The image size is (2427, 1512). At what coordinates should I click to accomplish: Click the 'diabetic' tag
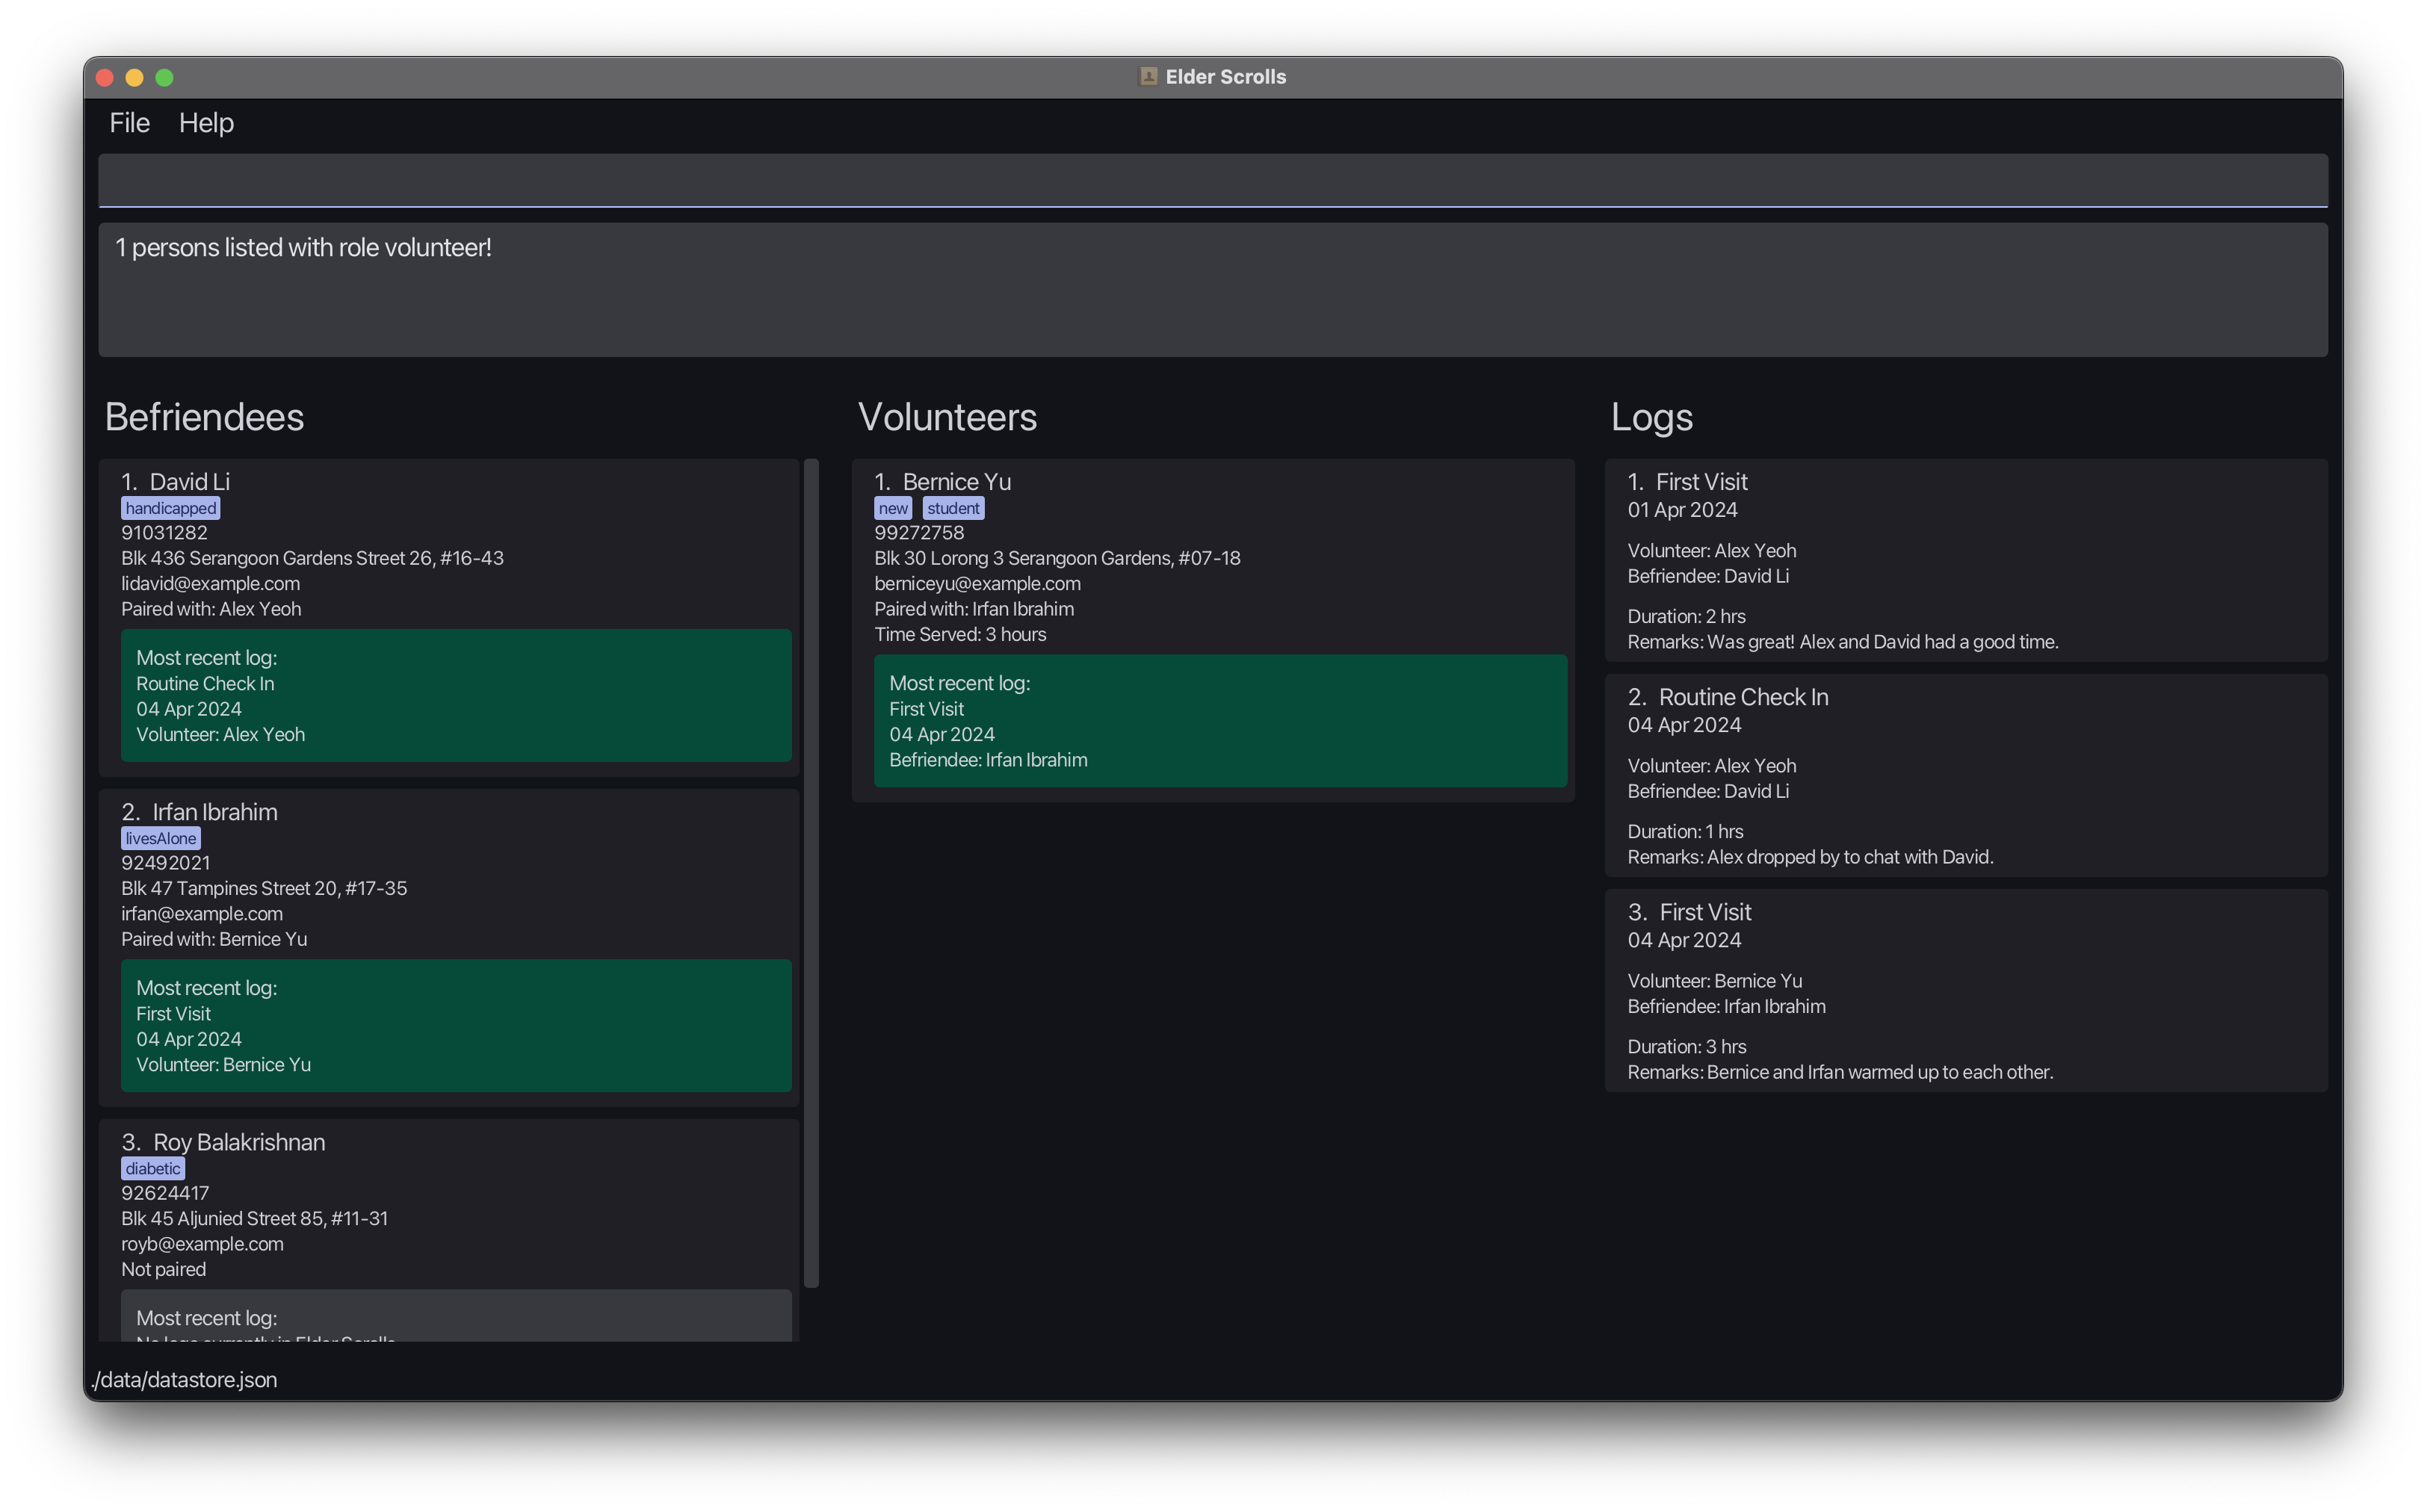153,1168
